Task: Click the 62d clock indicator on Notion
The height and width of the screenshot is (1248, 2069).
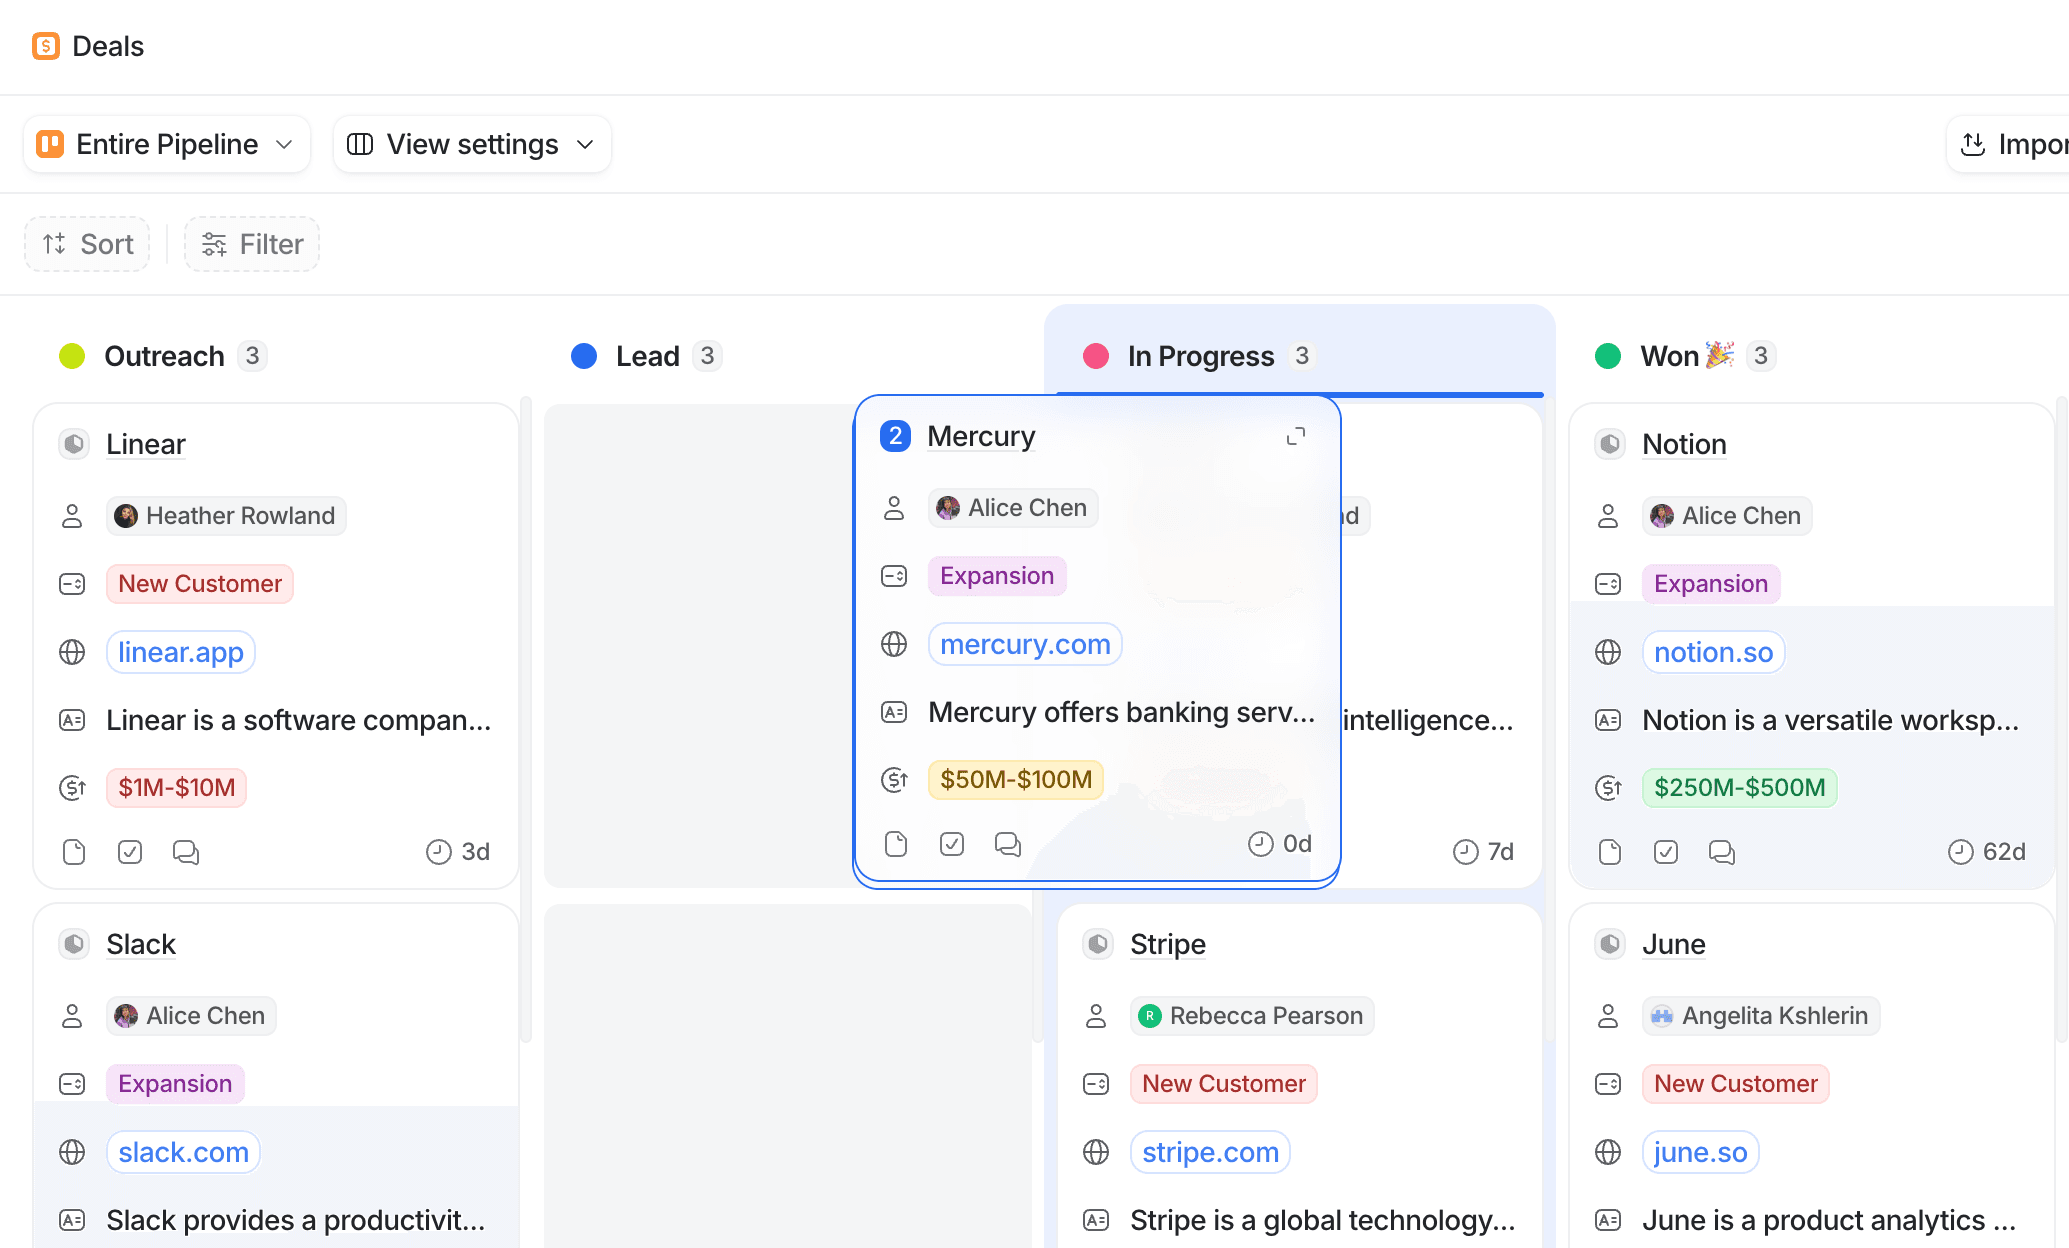Action: click(x=1987, y=852)
